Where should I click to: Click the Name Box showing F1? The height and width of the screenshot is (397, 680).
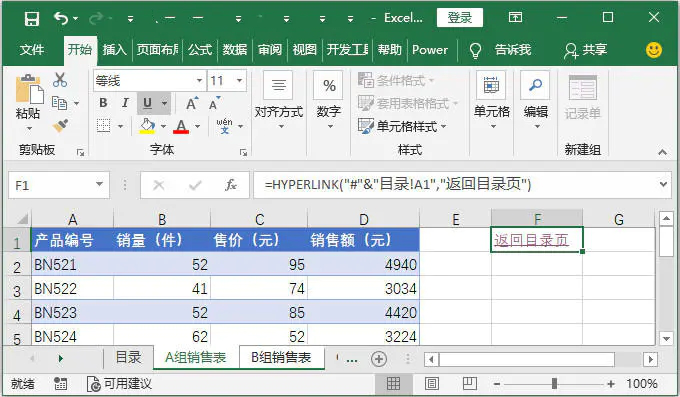(x=59, y=185)
